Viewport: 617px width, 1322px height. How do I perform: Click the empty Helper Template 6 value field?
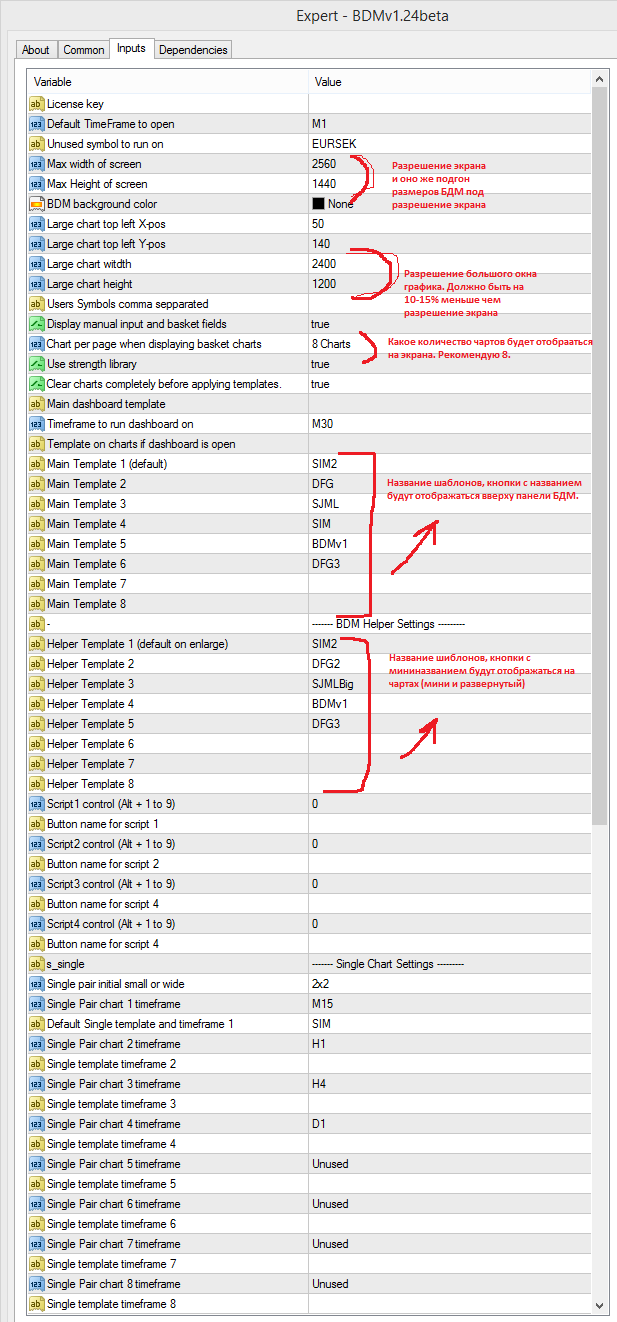tap(450, 744)
